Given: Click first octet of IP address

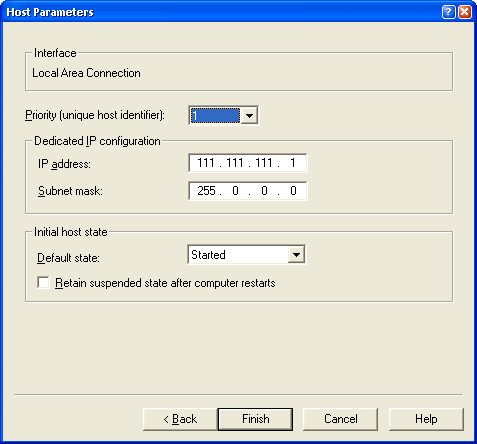Looking at the screenshot, I should pyautogui.click(x=206, y=163).
